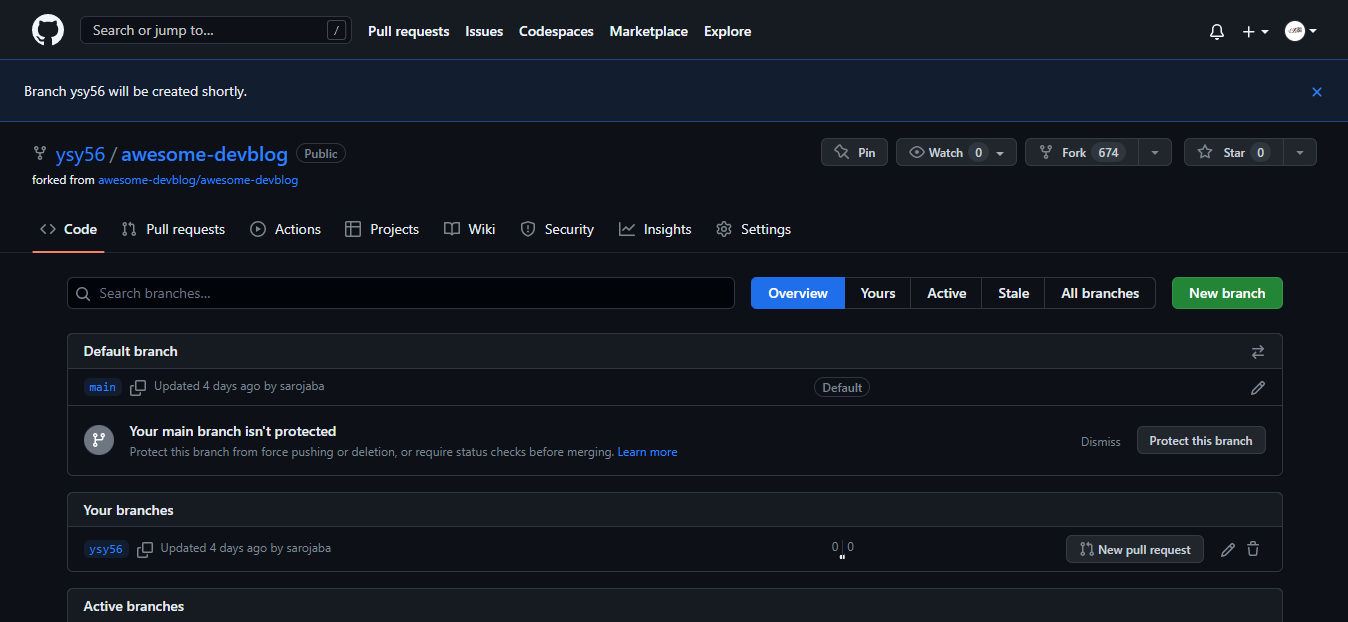1348x622 pixels.
Task: Open the main branch label
Action: [103, 387]
